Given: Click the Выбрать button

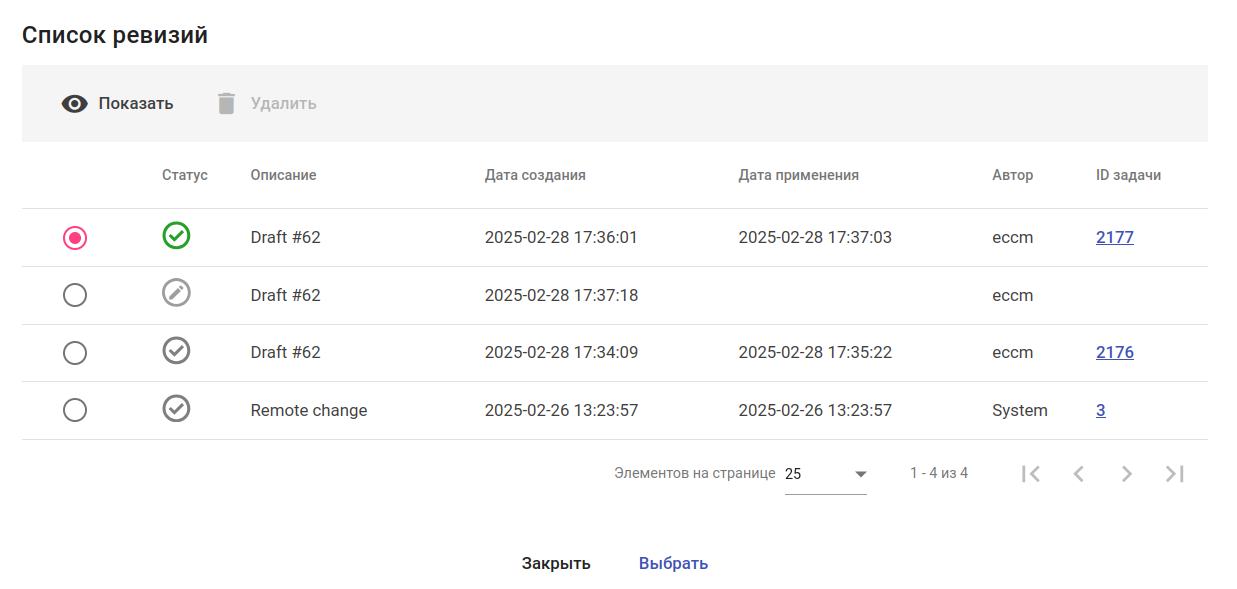Looking at the screenshot, I should click(x=673, y=564).
